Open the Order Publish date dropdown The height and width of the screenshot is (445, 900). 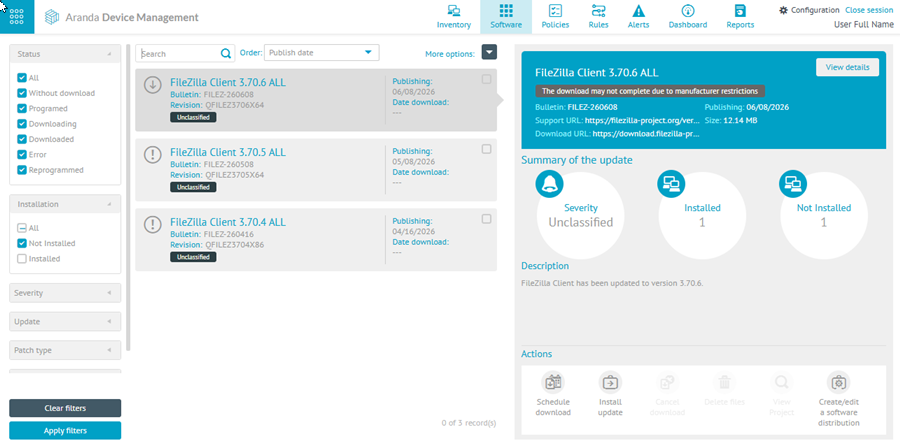(321, 53)
